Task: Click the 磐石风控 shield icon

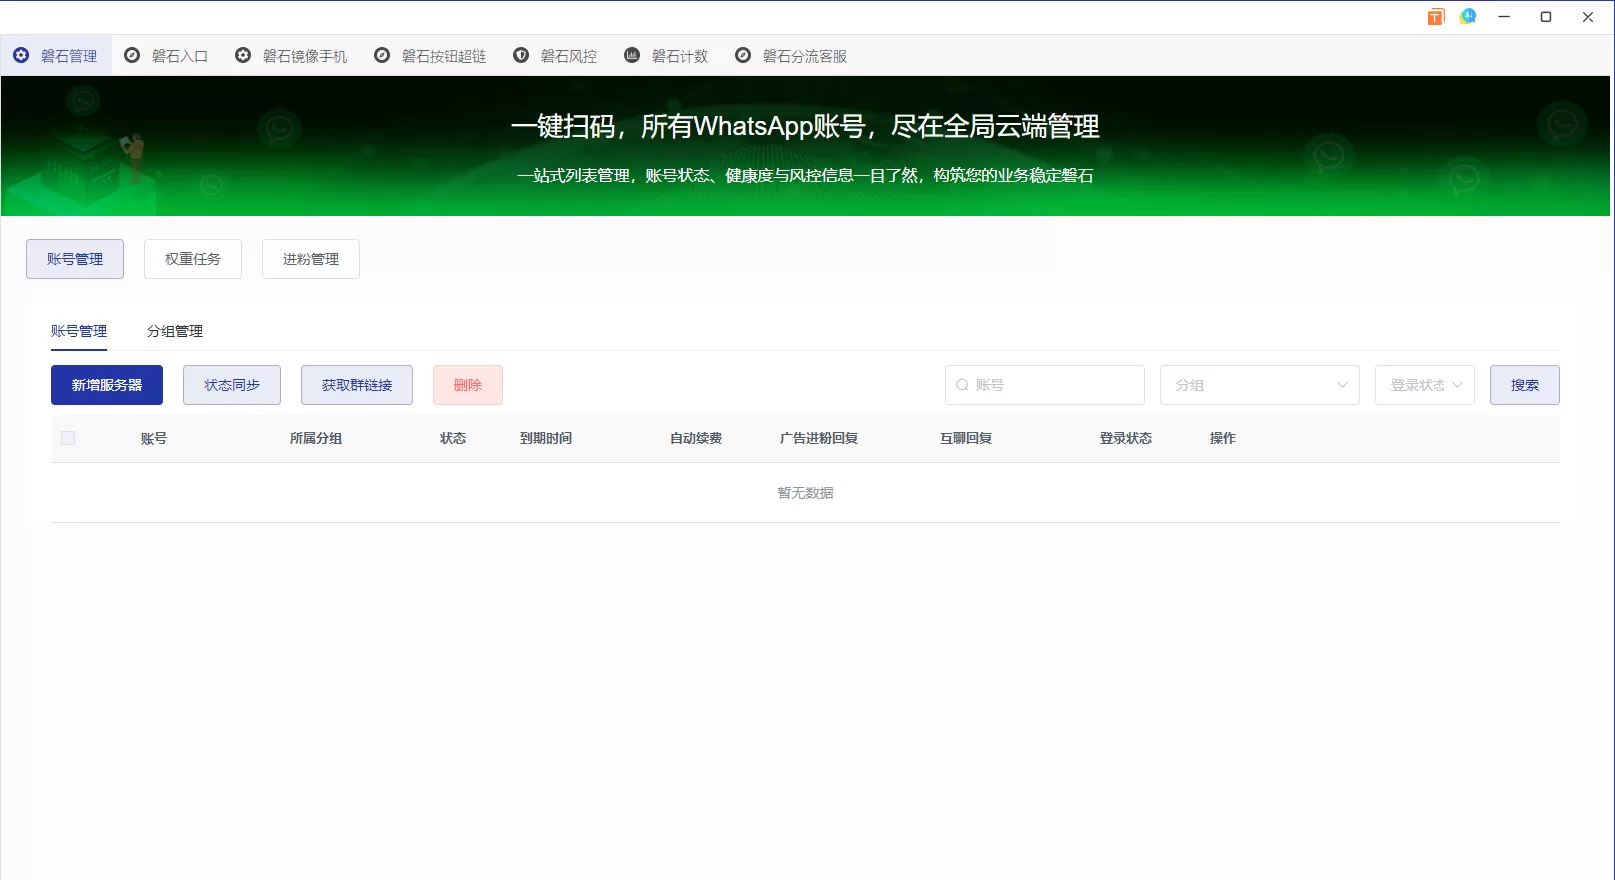Action: (x=521, y=56)
